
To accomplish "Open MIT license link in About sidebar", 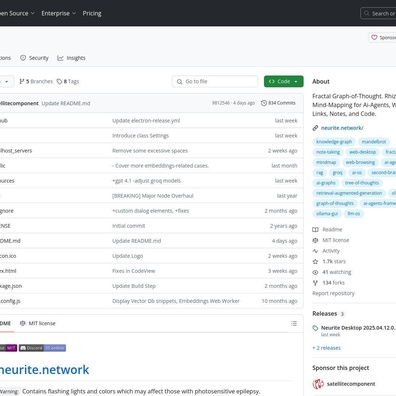I will coord(331,240).
